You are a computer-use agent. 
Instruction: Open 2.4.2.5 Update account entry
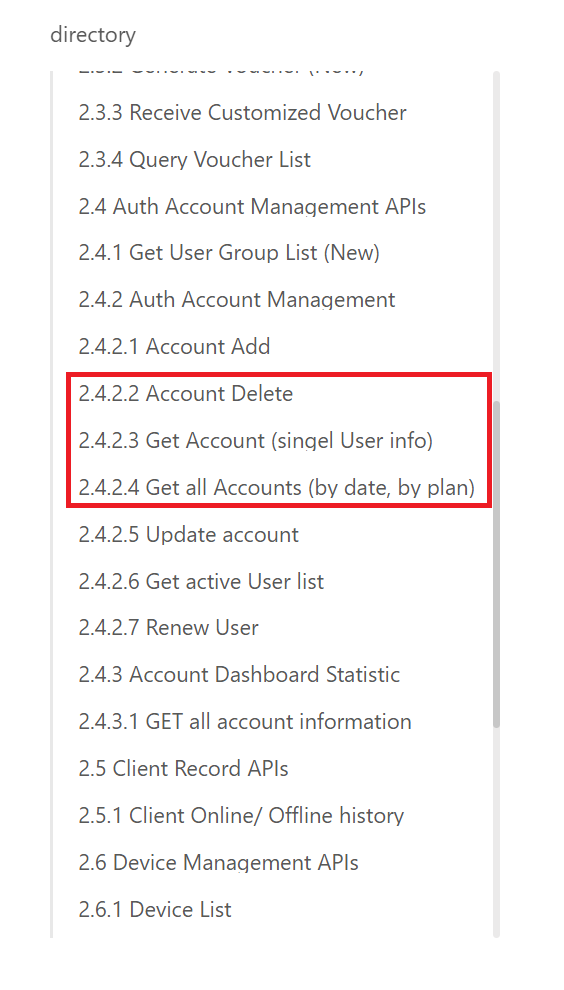pos(188,535)
